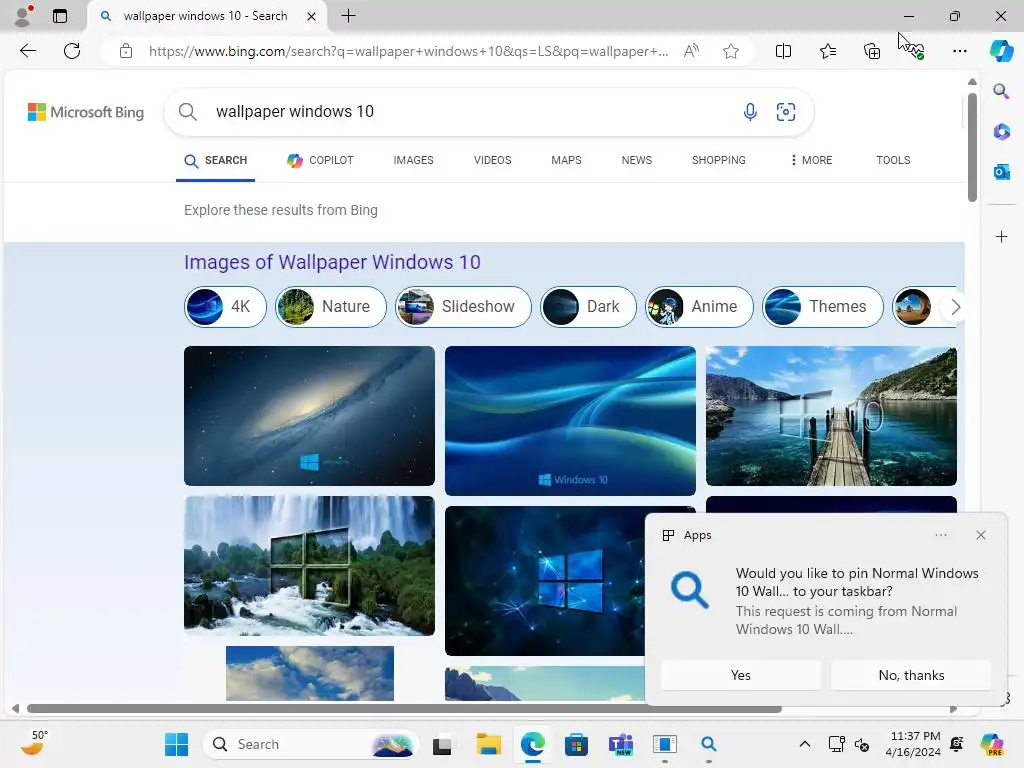The width and height of the screenshot is (1024, 768).
Task: Switch to the VIDEOS tab
Action: pyautogui.click(x=492, y=161)
